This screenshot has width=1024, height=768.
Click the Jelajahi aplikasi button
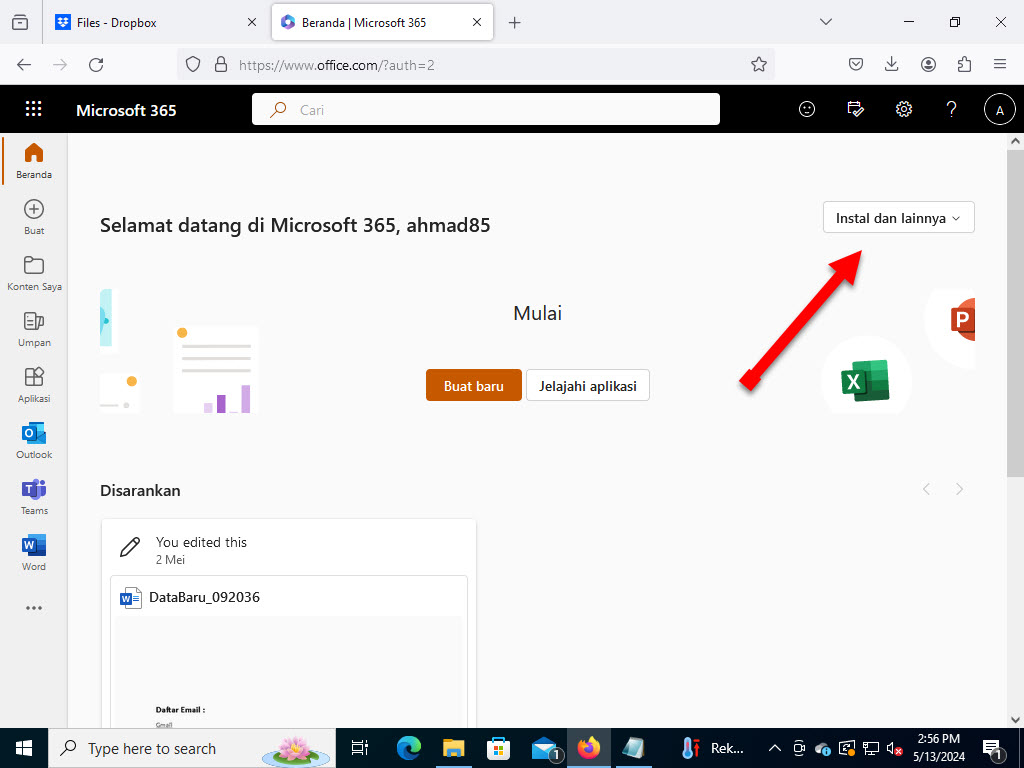[x=588, y=385]
